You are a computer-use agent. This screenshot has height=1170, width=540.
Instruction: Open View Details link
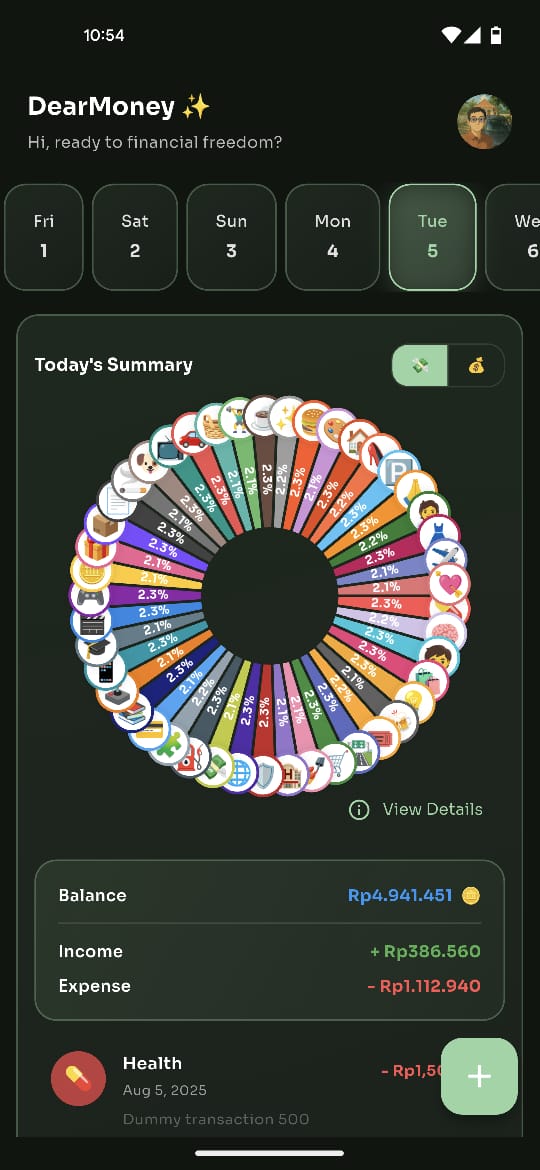[416, 810]
